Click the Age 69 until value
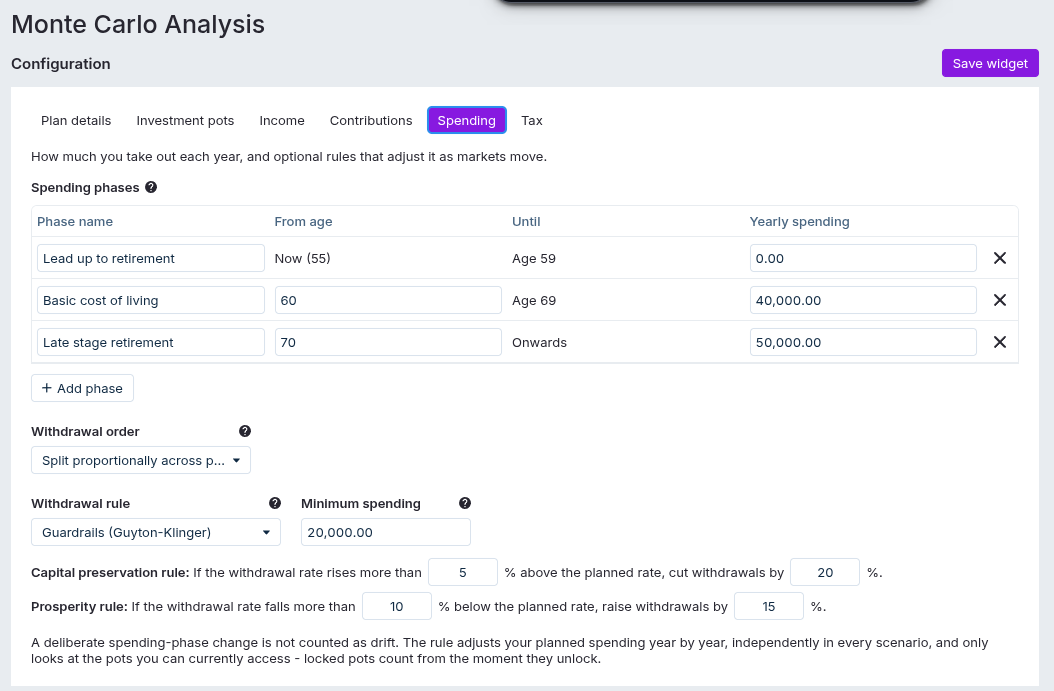Screen dimensions: 1054x691 [x=534, y=300]
